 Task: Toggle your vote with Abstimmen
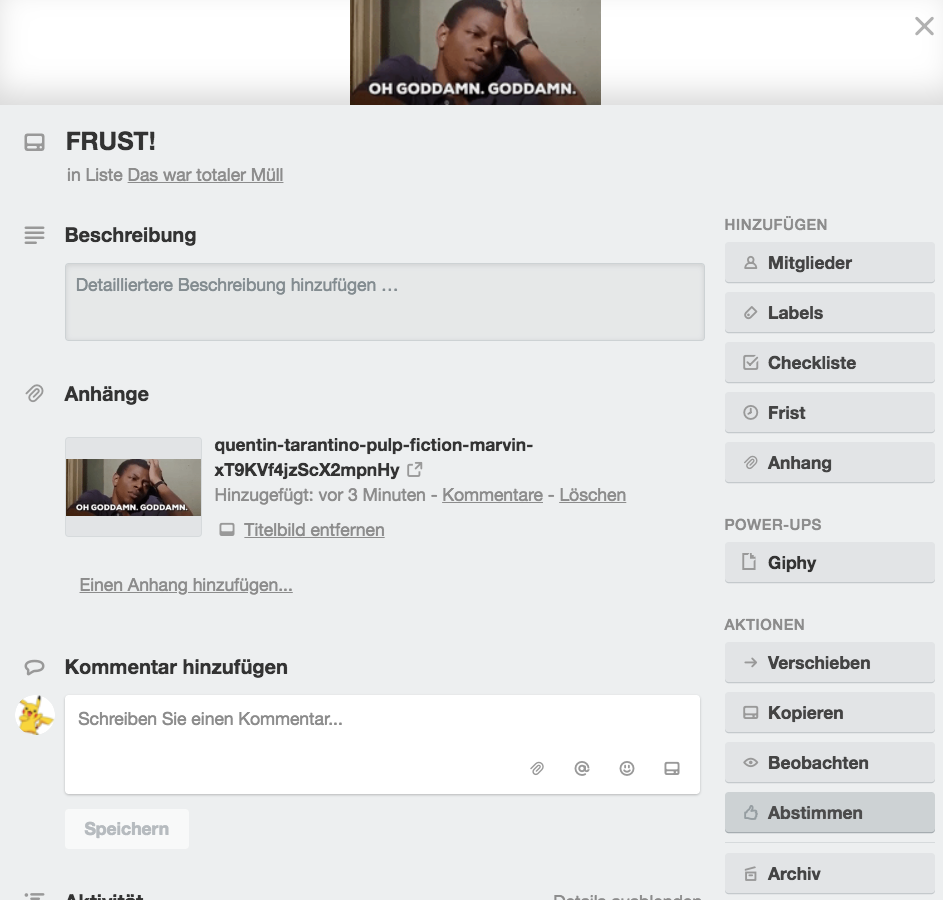coord(829,812)
